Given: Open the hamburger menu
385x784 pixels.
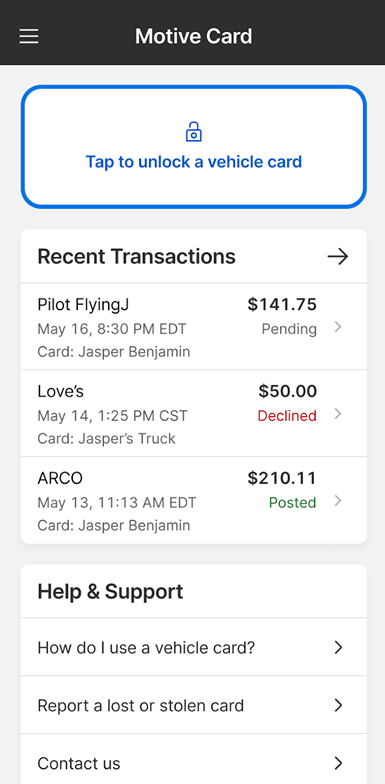Looking at the screenshot, I should 28,36.
